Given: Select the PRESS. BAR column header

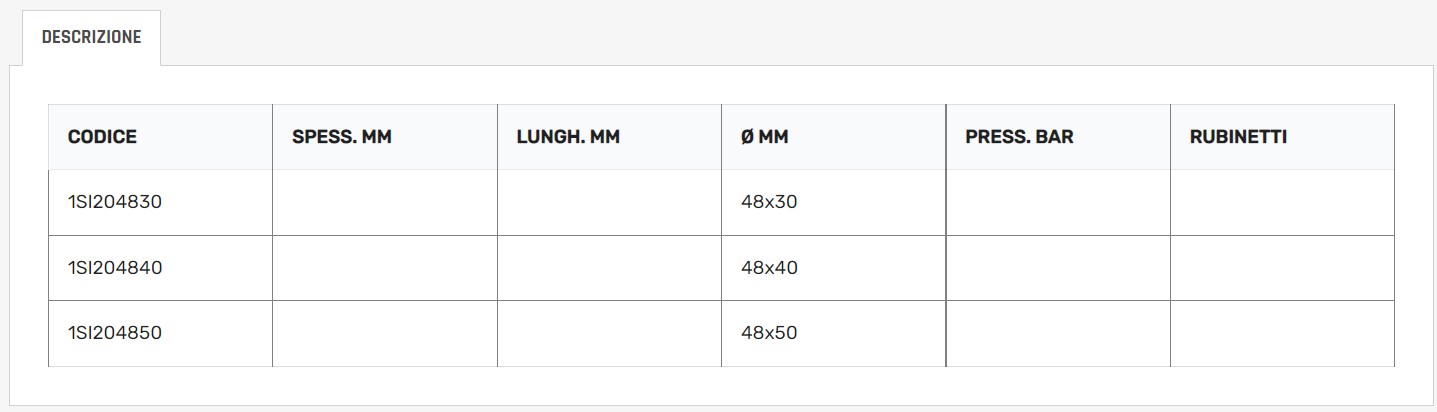Looking at the screenshot, I should coord(1019,137).
